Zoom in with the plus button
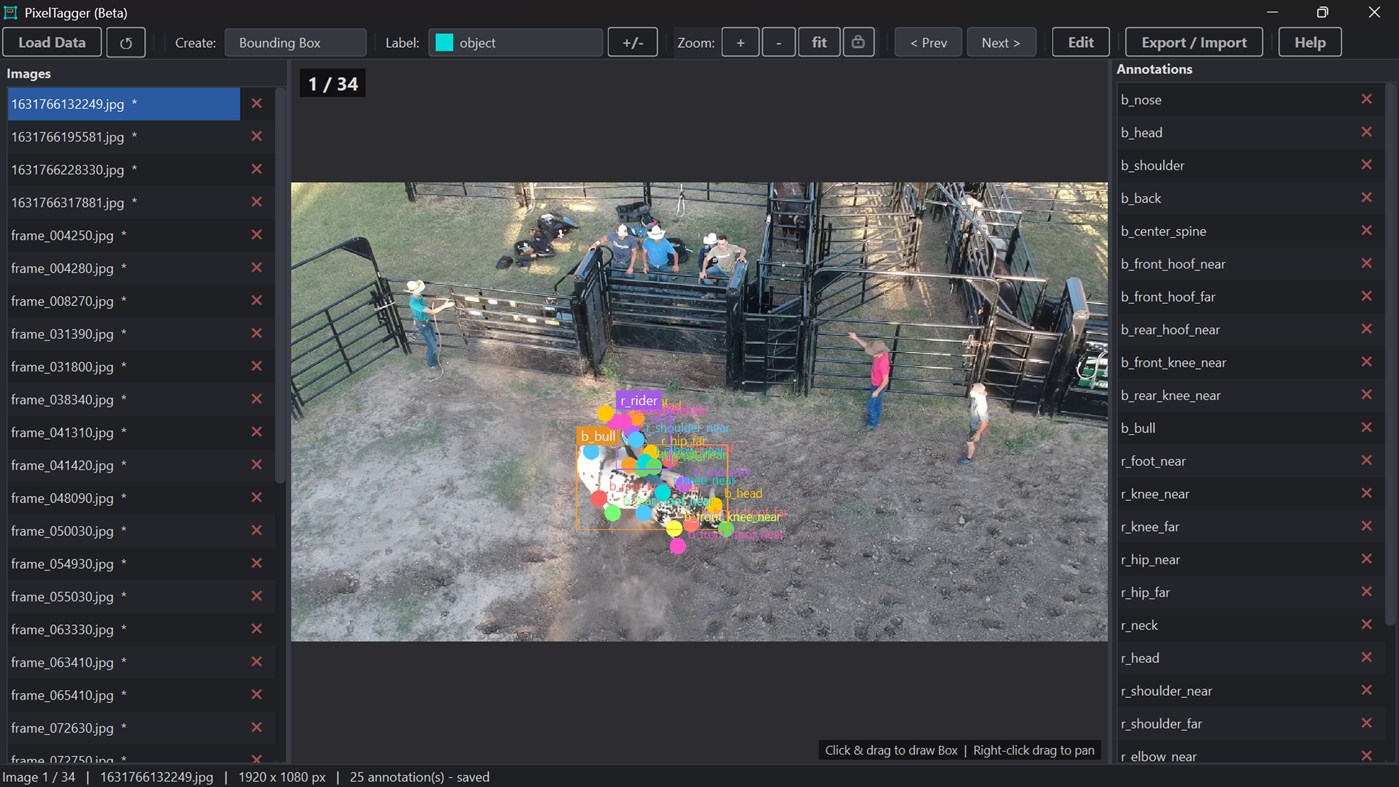Screen dimensions: 1399x787 pyautogui.click(x=740, y=43)
